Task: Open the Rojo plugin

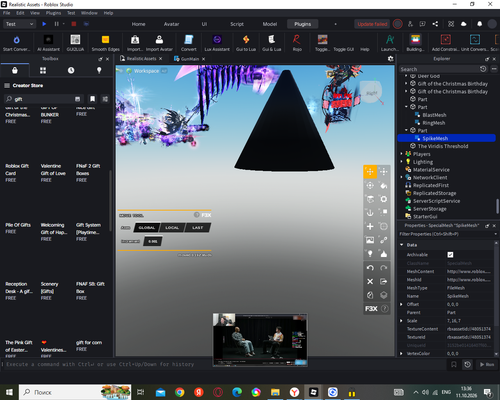Action: [297, 43]
